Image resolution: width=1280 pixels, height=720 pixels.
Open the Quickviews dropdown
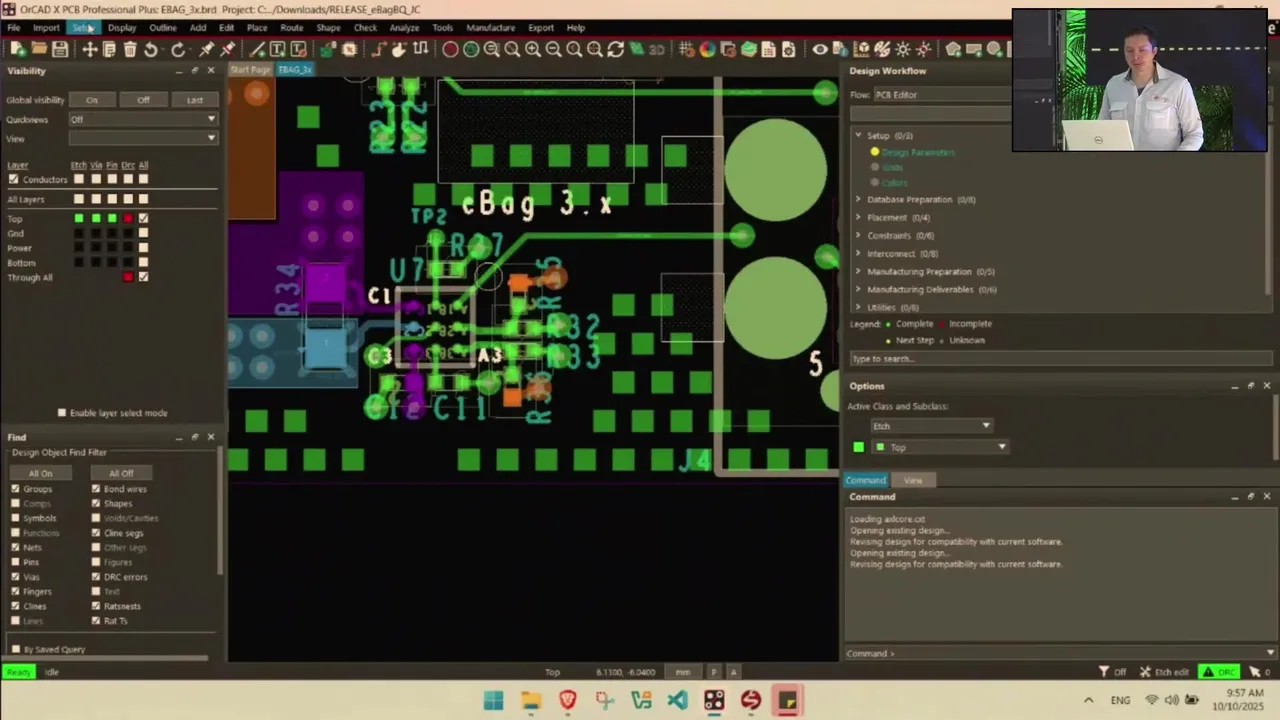tap(142, 119)
